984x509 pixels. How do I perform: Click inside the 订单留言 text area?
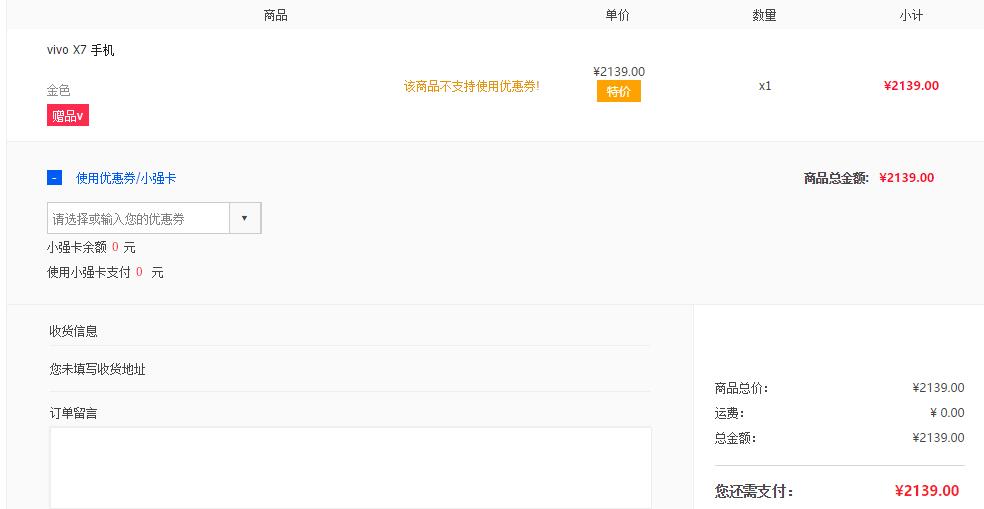coord(350,468)
